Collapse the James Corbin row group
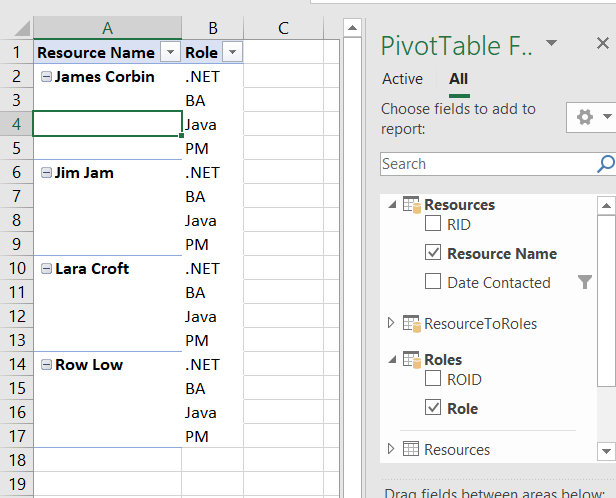The width and height of the screenshot is (616, 498). pyautogui.click(x=46, y=77)
